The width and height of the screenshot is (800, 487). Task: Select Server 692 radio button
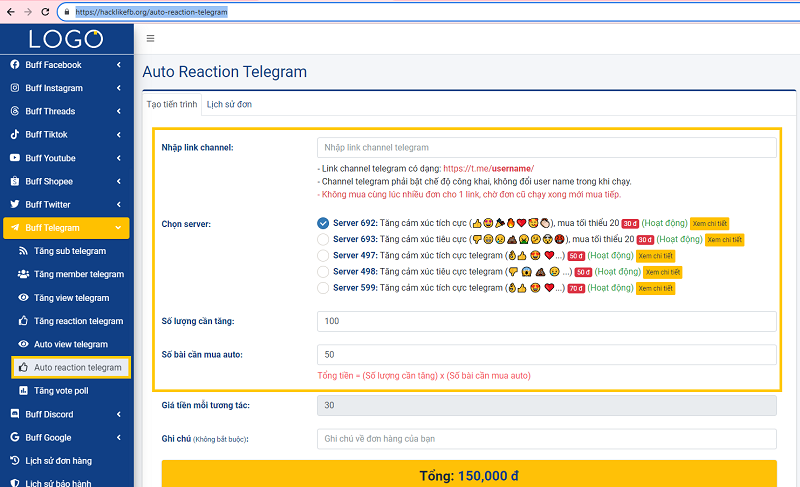[x=322, y=223]
